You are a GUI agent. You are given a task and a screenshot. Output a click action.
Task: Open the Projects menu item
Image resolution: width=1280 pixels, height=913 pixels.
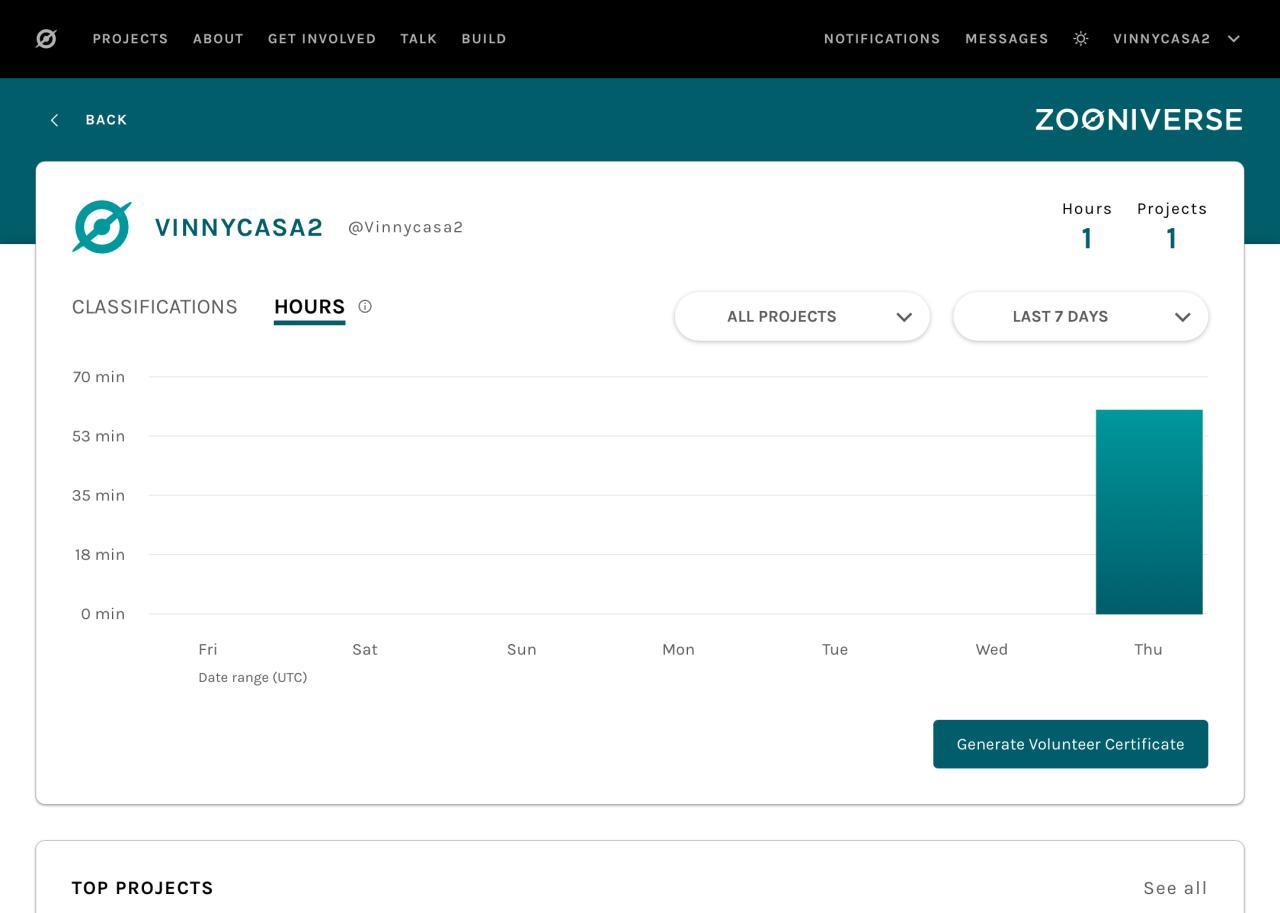(x=130, y=39)
